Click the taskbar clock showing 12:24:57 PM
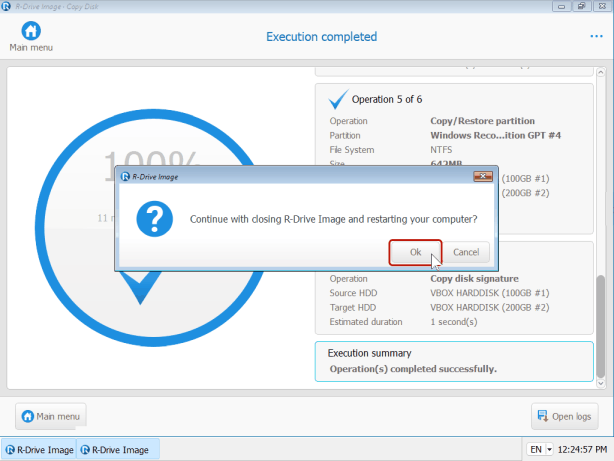 tap(582, 450)
